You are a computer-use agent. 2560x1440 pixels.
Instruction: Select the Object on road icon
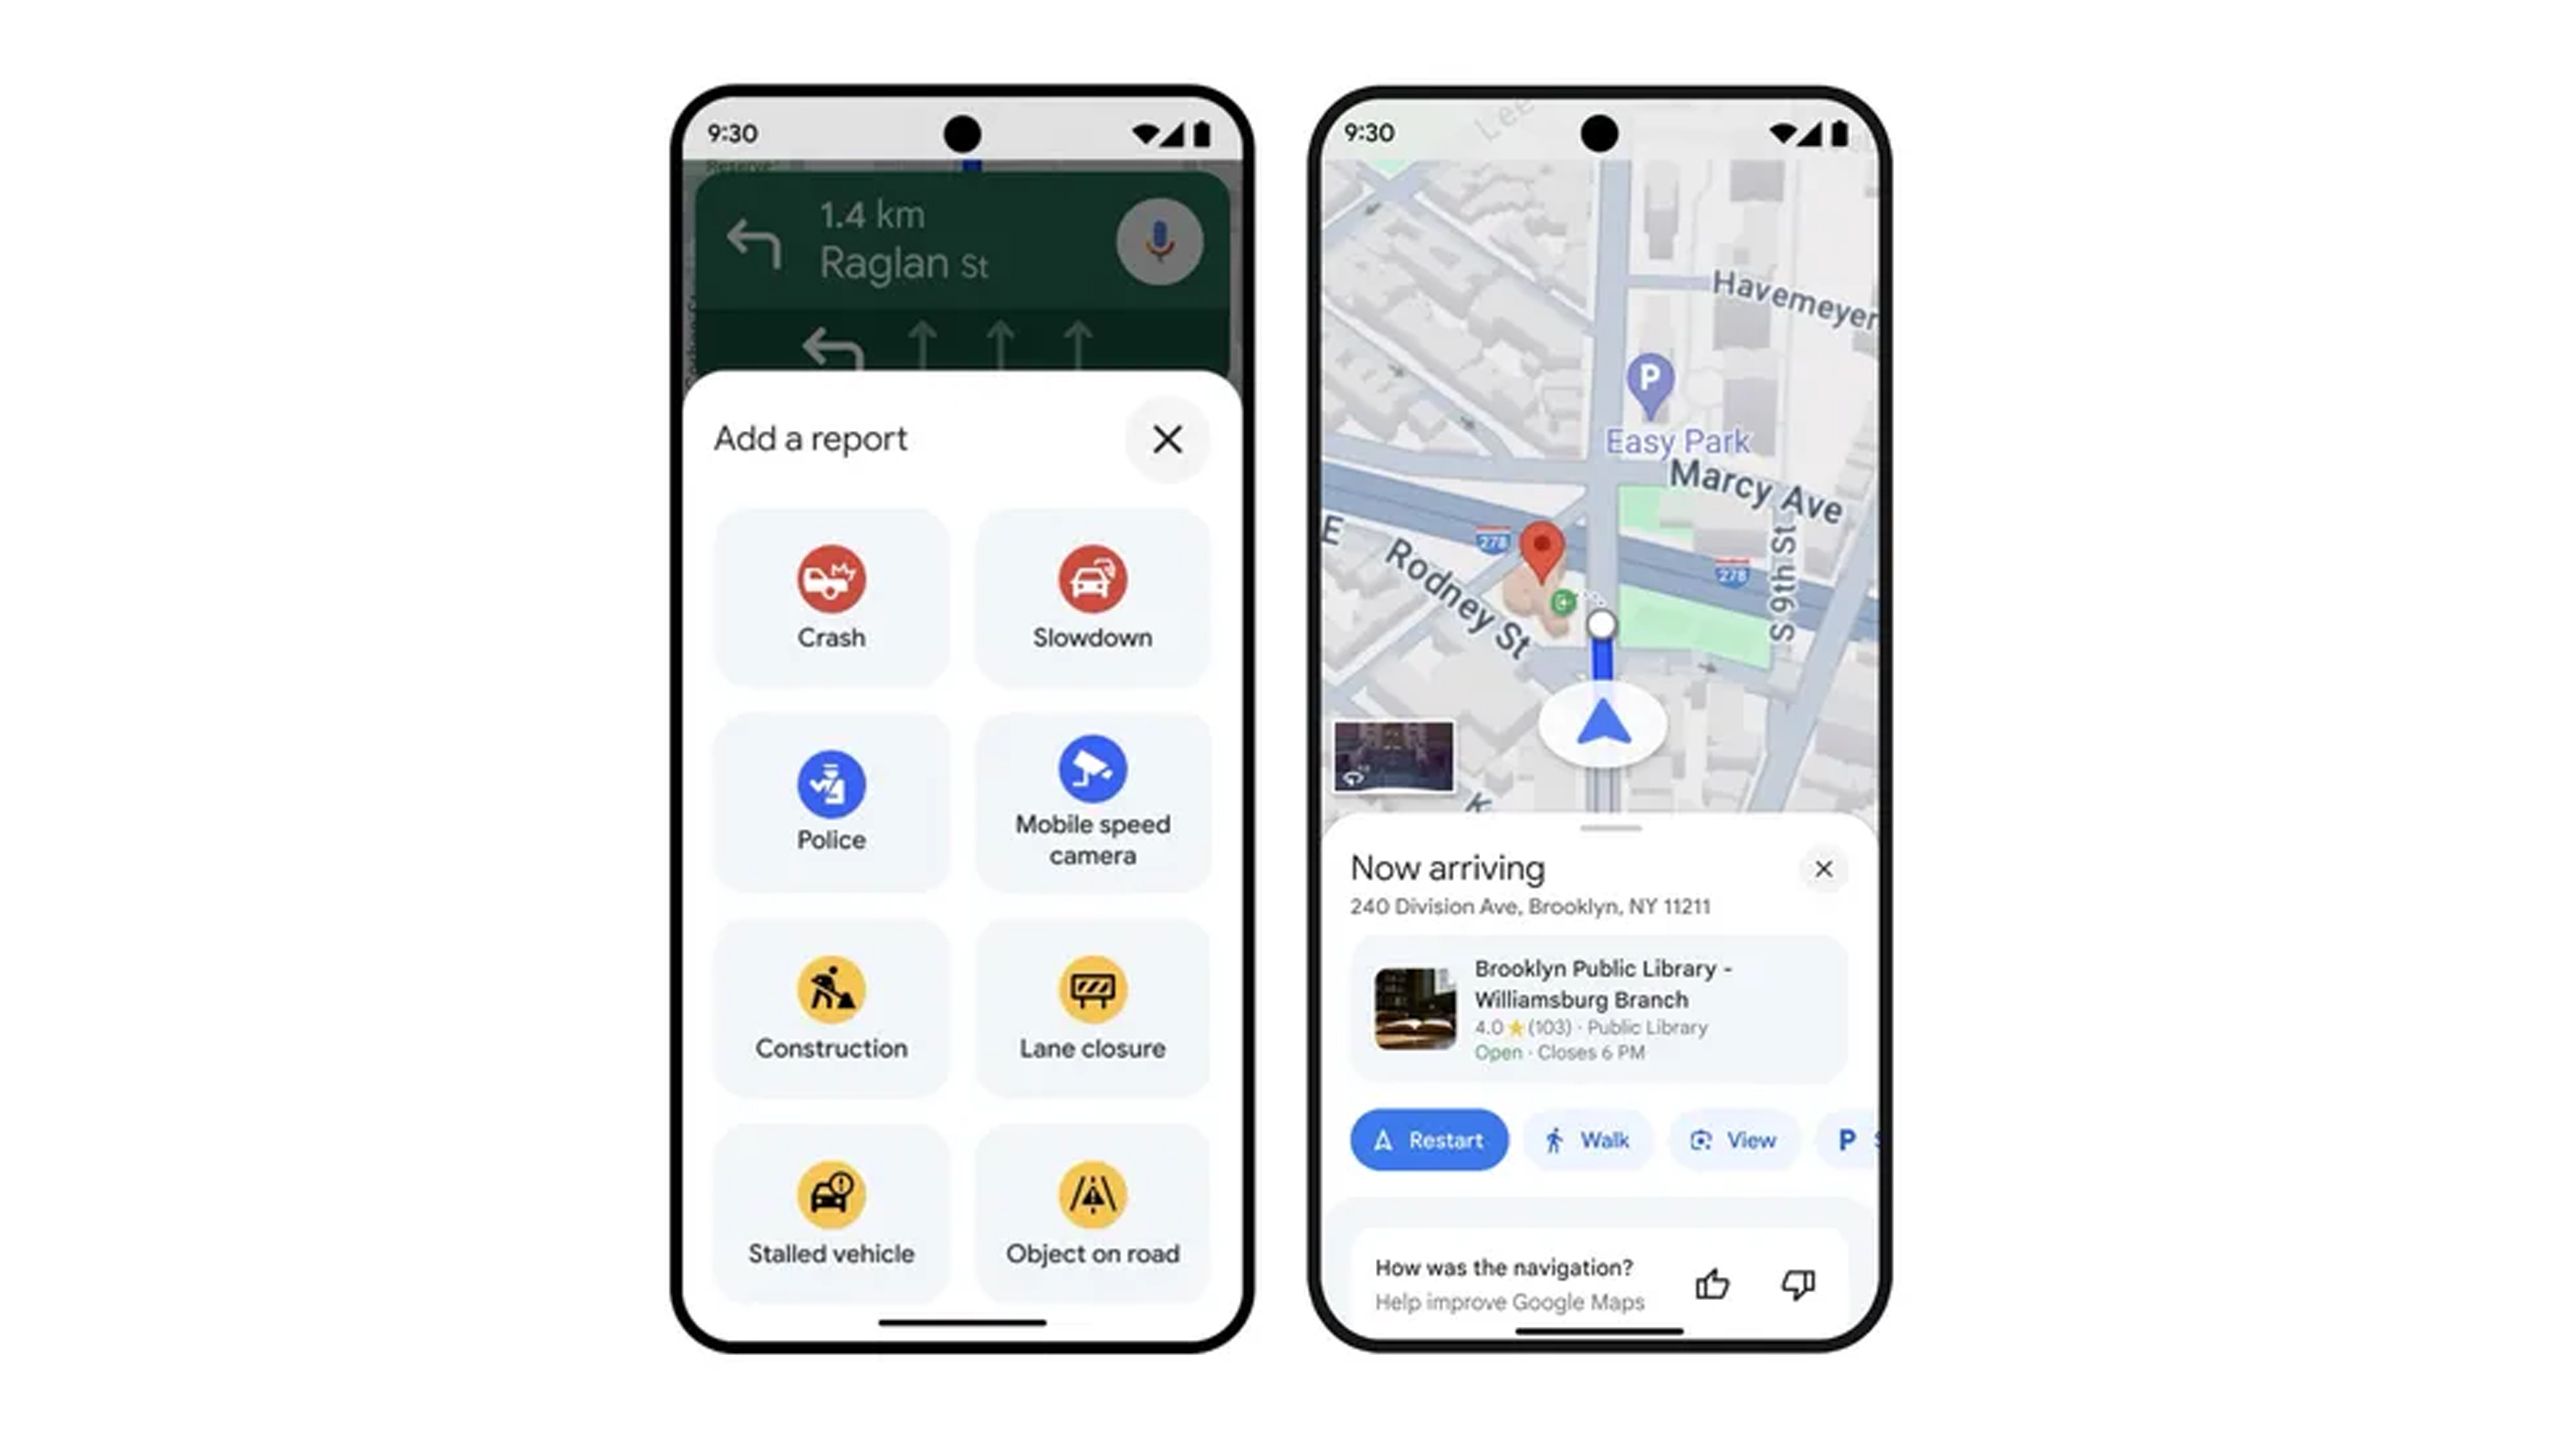pyautogui.click(x=1094, y=1199)
